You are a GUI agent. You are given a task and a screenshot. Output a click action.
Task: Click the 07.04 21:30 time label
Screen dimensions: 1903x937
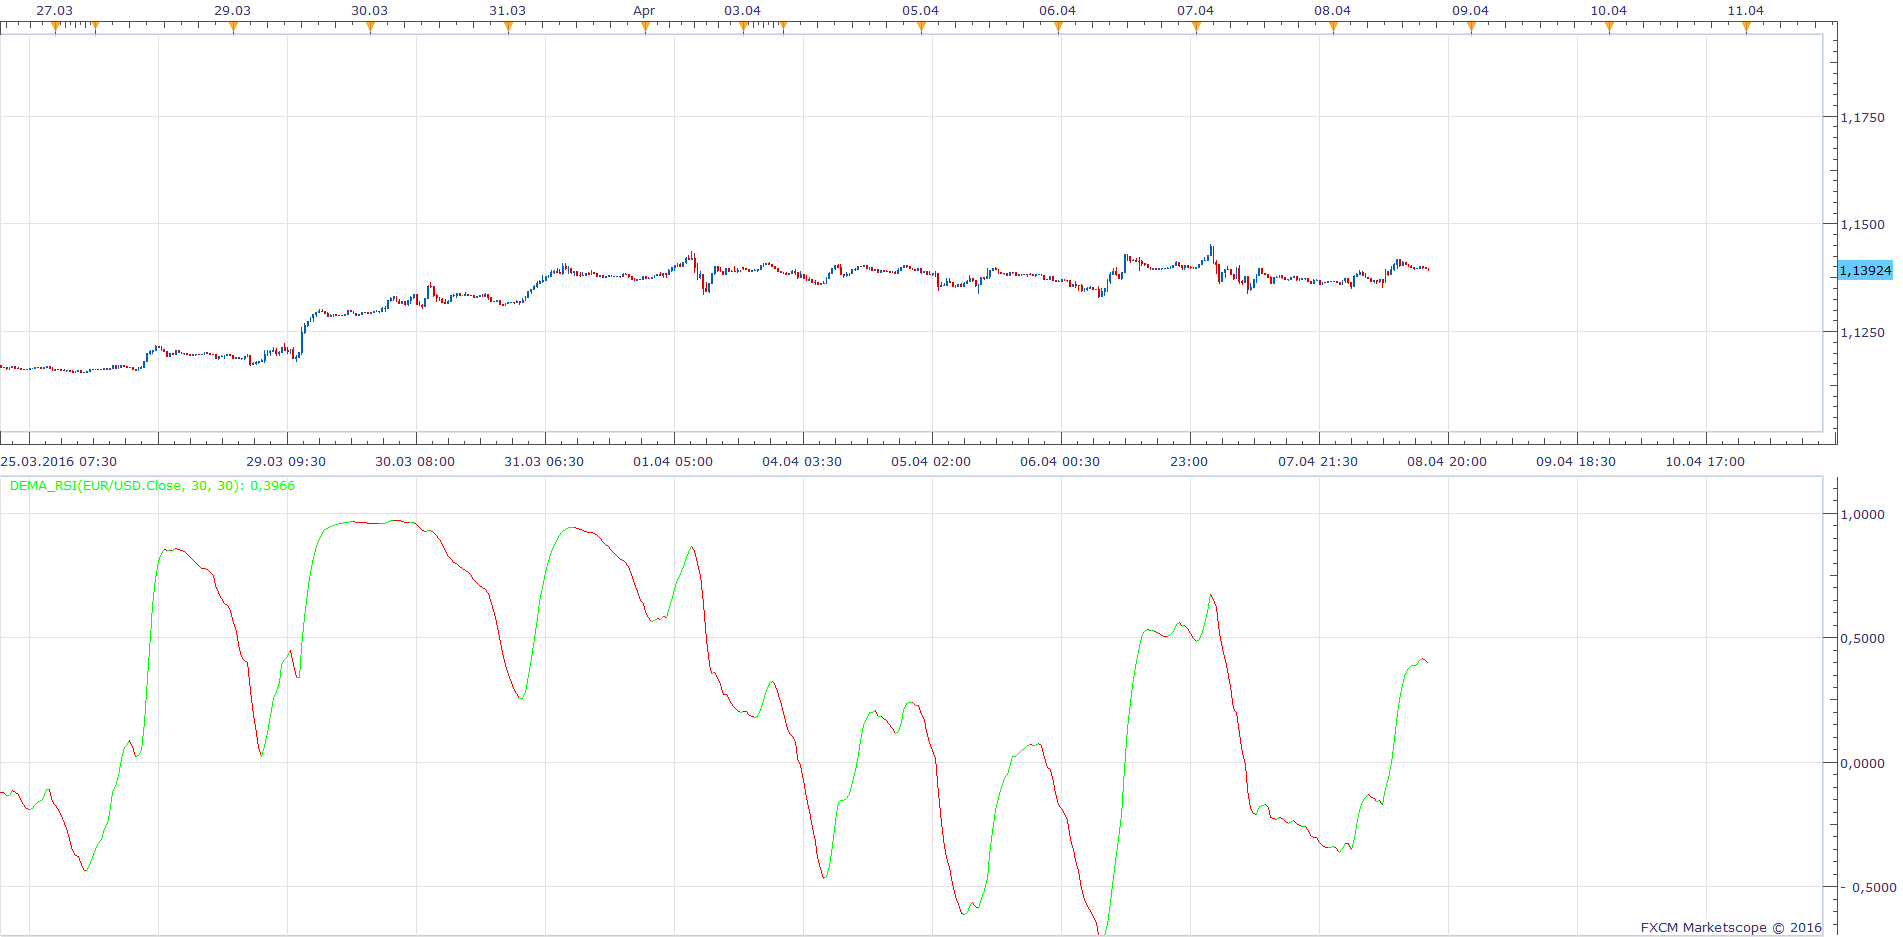coord(1318,462)
